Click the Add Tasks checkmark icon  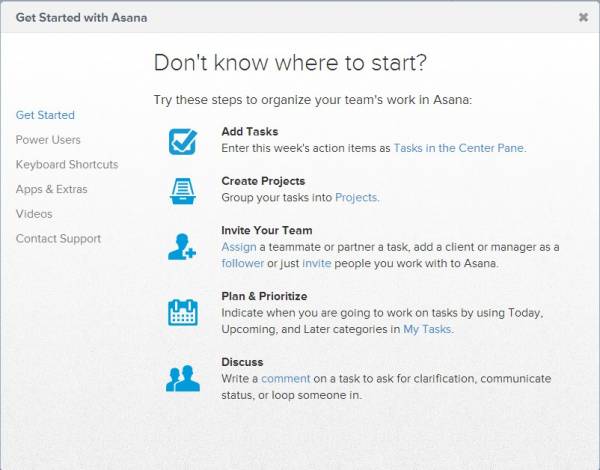(183, 141)
